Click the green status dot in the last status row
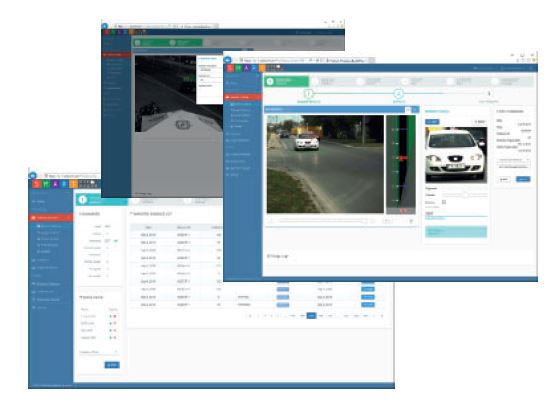The height and width of the screenshot is (419, 559). pyautogui.click(x=111, y=337)
